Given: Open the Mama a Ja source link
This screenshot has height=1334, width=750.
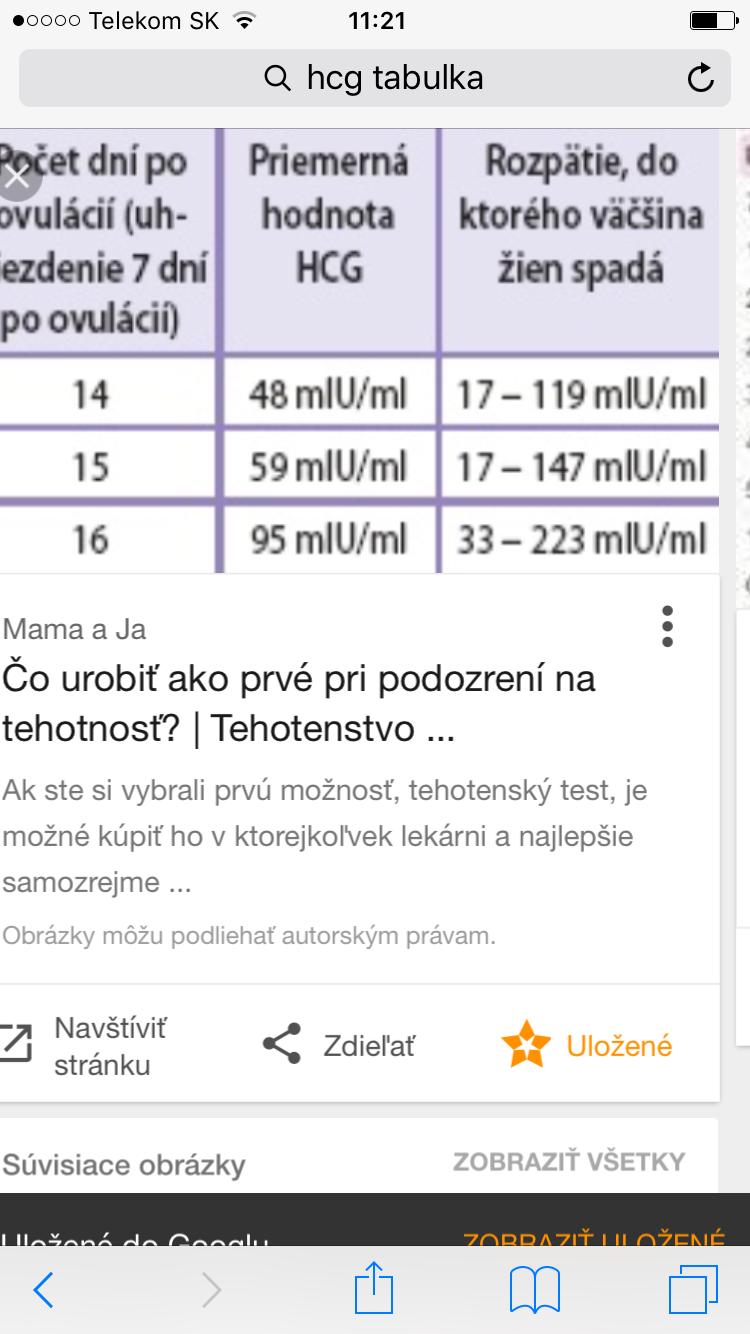Looking at the screenshot, I should coord(75,629).
